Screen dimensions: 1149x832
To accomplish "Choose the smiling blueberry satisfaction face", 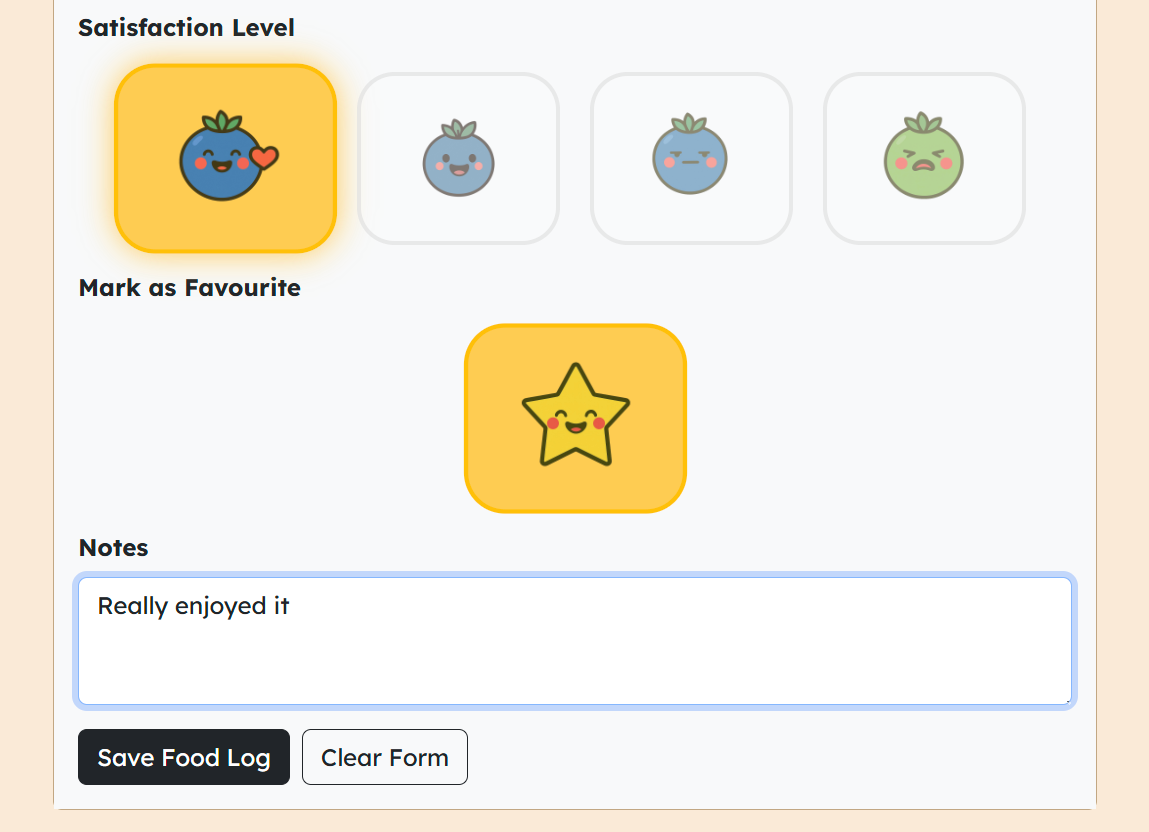I will click(459, 158).
